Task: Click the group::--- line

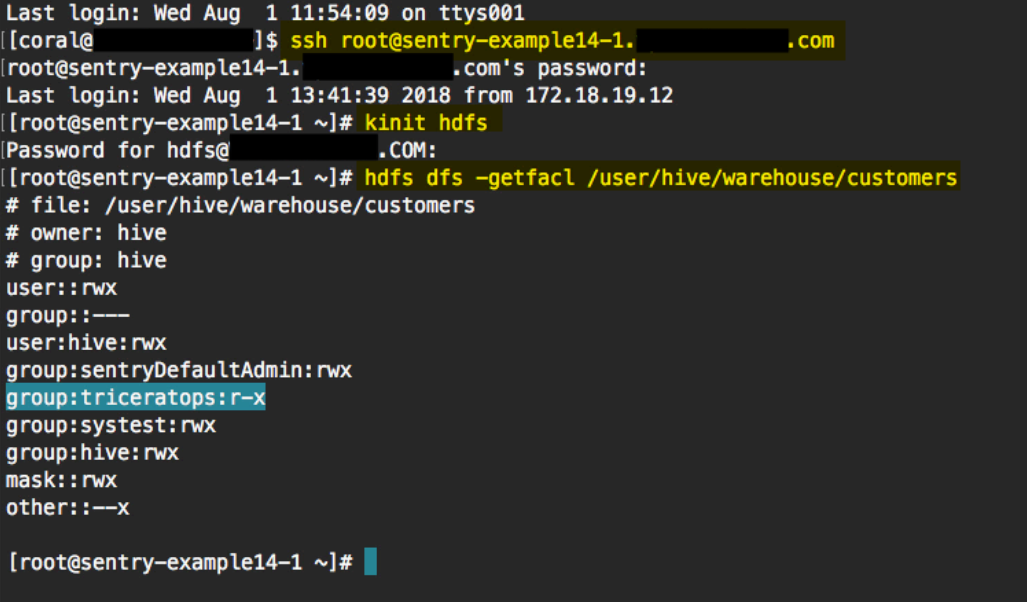Action: [x=67, y=316]
